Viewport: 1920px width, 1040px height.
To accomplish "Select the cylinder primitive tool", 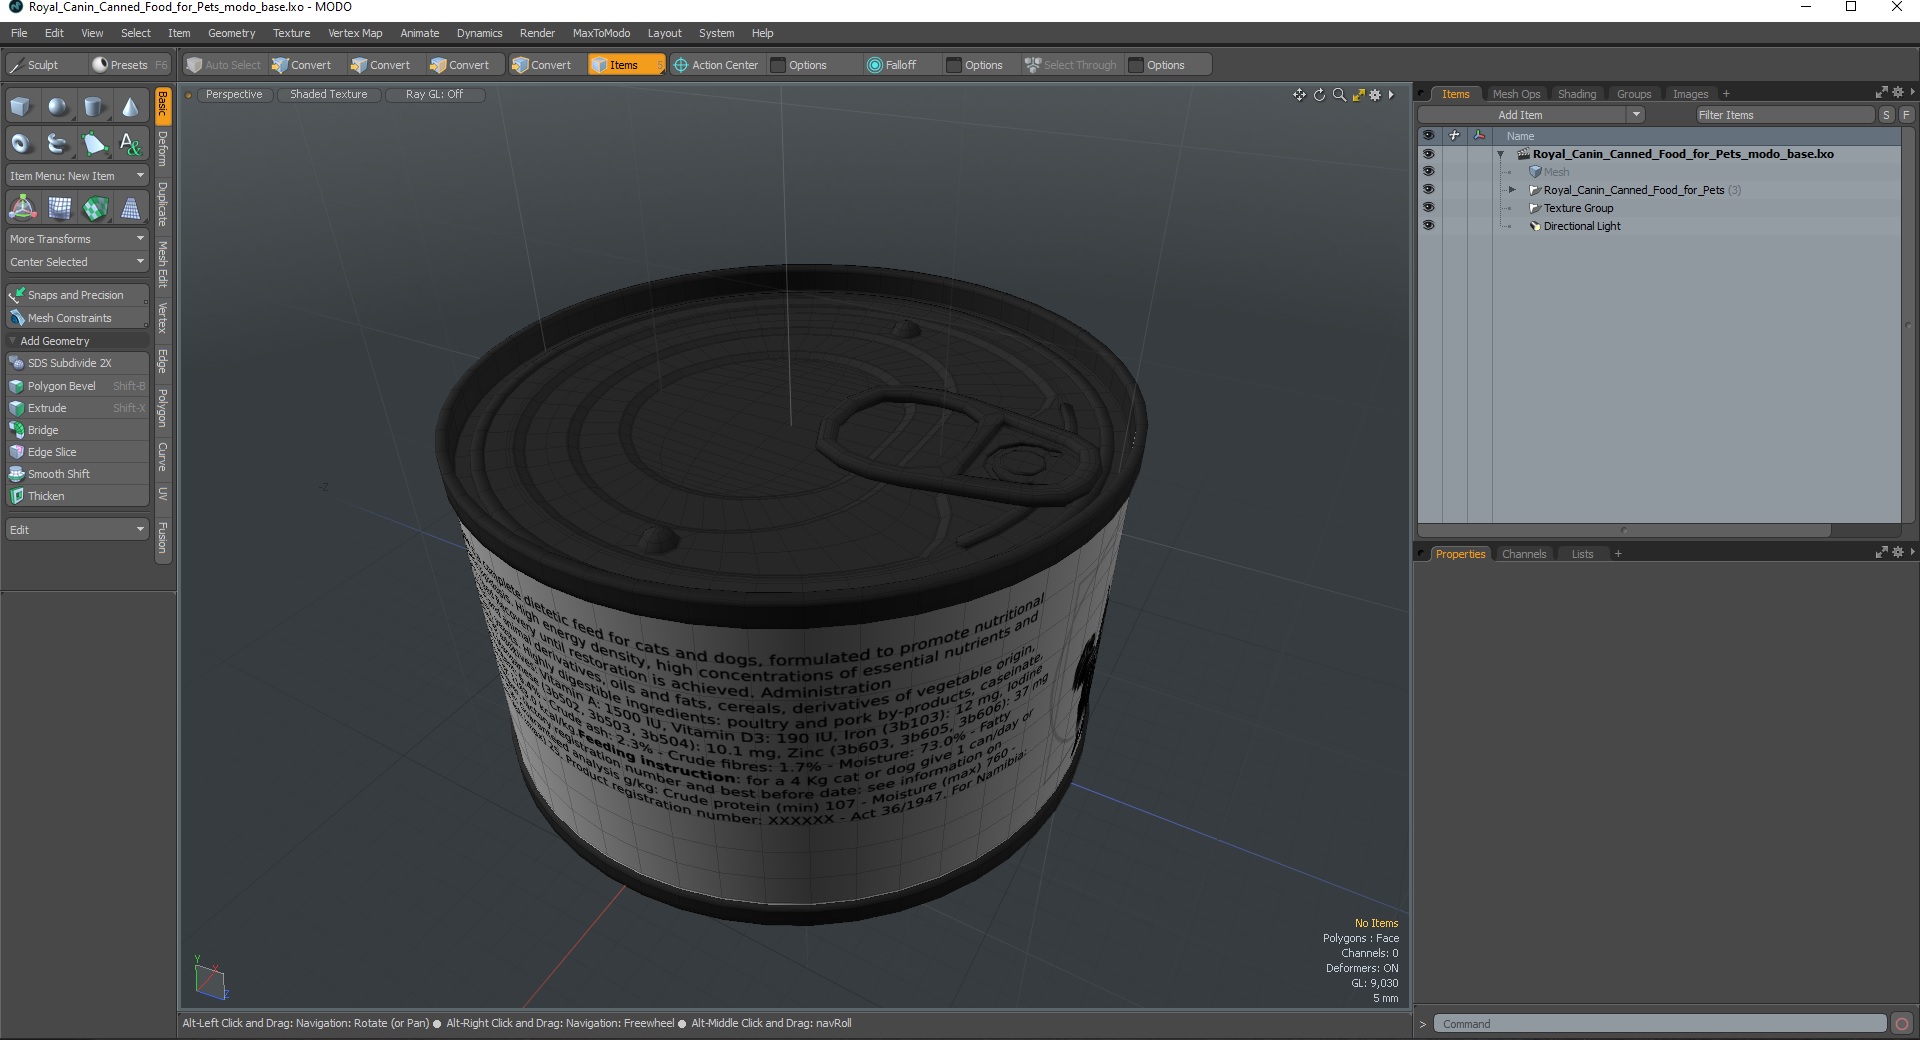I will click(x=94, y=107).
